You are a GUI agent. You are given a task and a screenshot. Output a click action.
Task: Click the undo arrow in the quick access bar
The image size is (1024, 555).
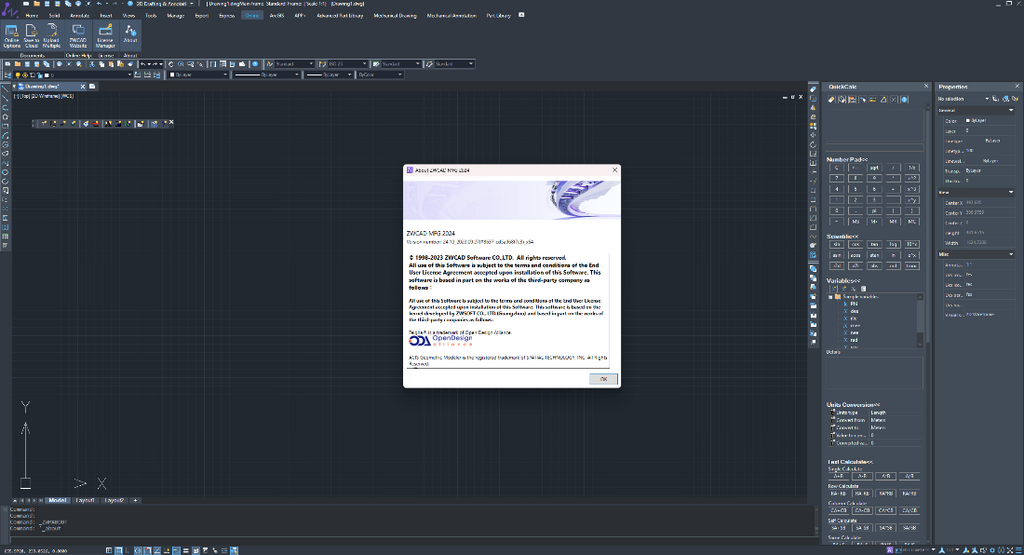click(99, 4)
